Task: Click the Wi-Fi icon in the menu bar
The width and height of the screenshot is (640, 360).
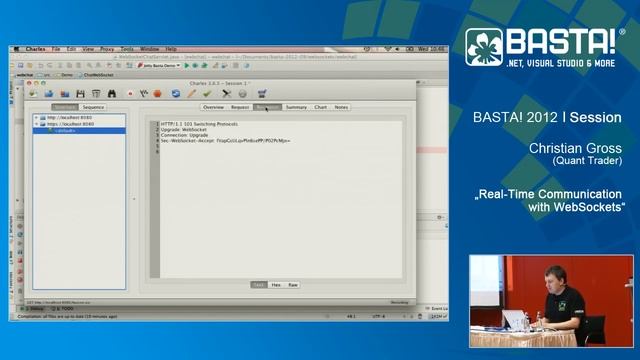Action: click(387, 49)
